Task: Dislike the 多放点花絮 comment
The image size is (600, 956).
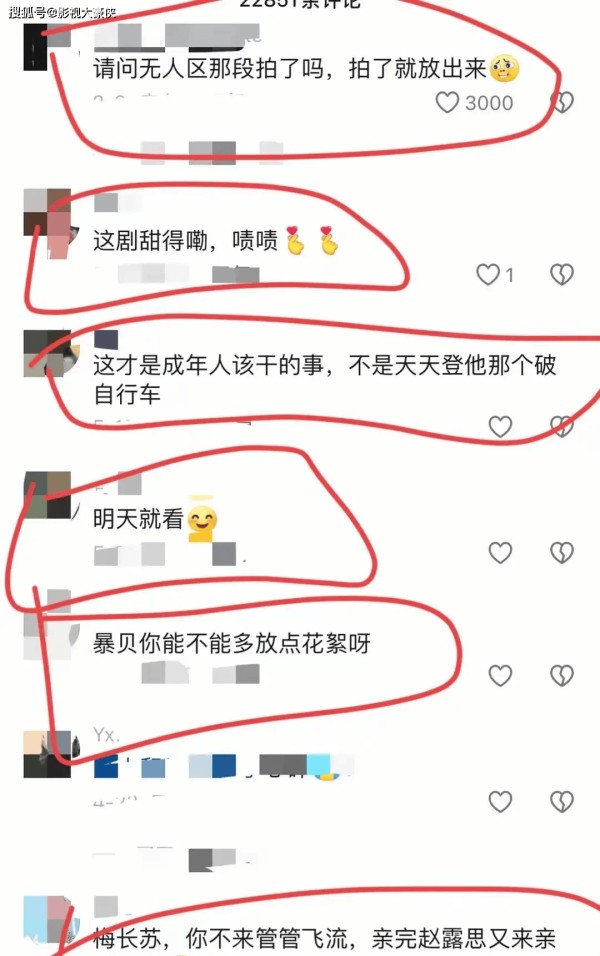Action: pos(562,675)
